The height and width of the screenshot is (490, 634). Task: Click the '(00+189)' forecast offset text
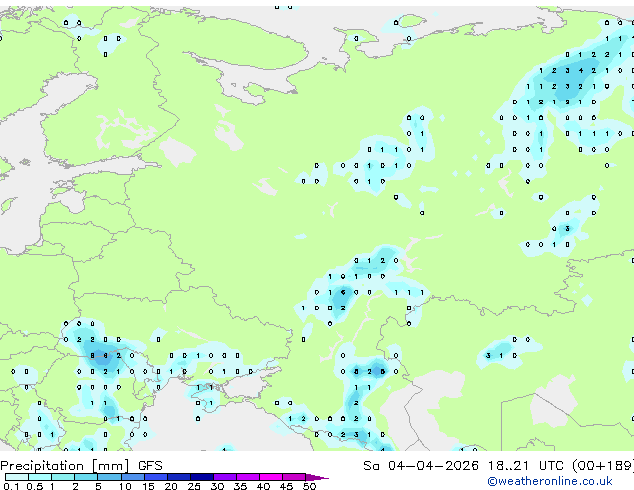click(x=602, y=466)
